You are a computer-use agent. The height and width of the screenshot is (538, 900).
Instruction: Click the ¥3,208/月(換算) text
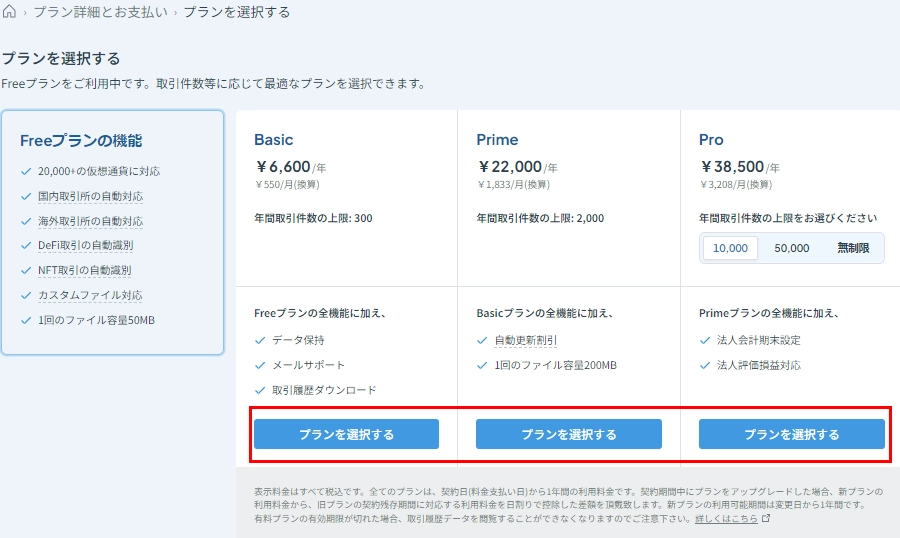(735, 184)
